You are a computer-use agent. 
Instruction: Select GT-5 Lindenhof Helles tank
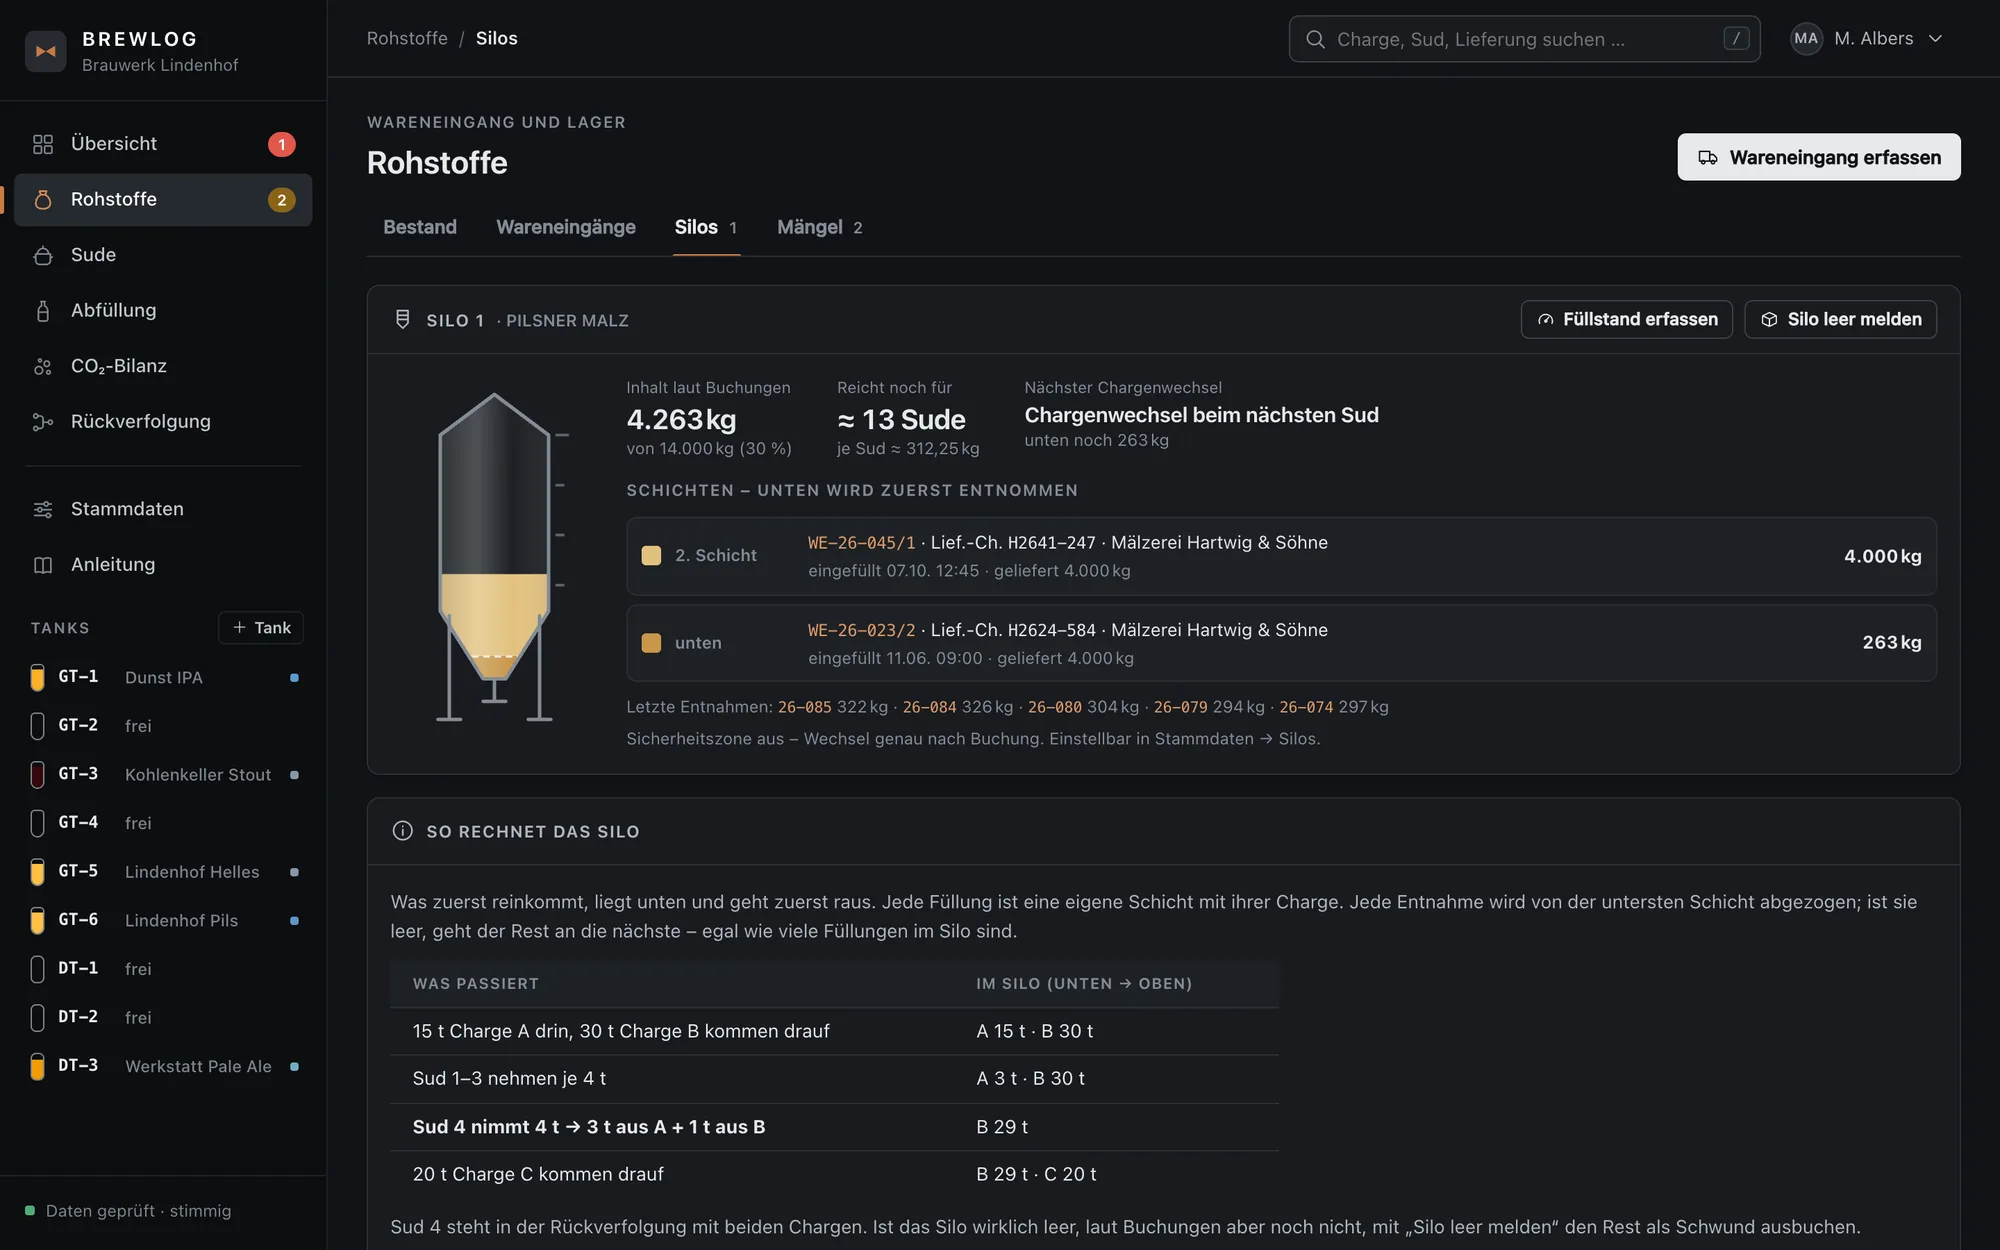pyautogui.click(x=164, y=871)
